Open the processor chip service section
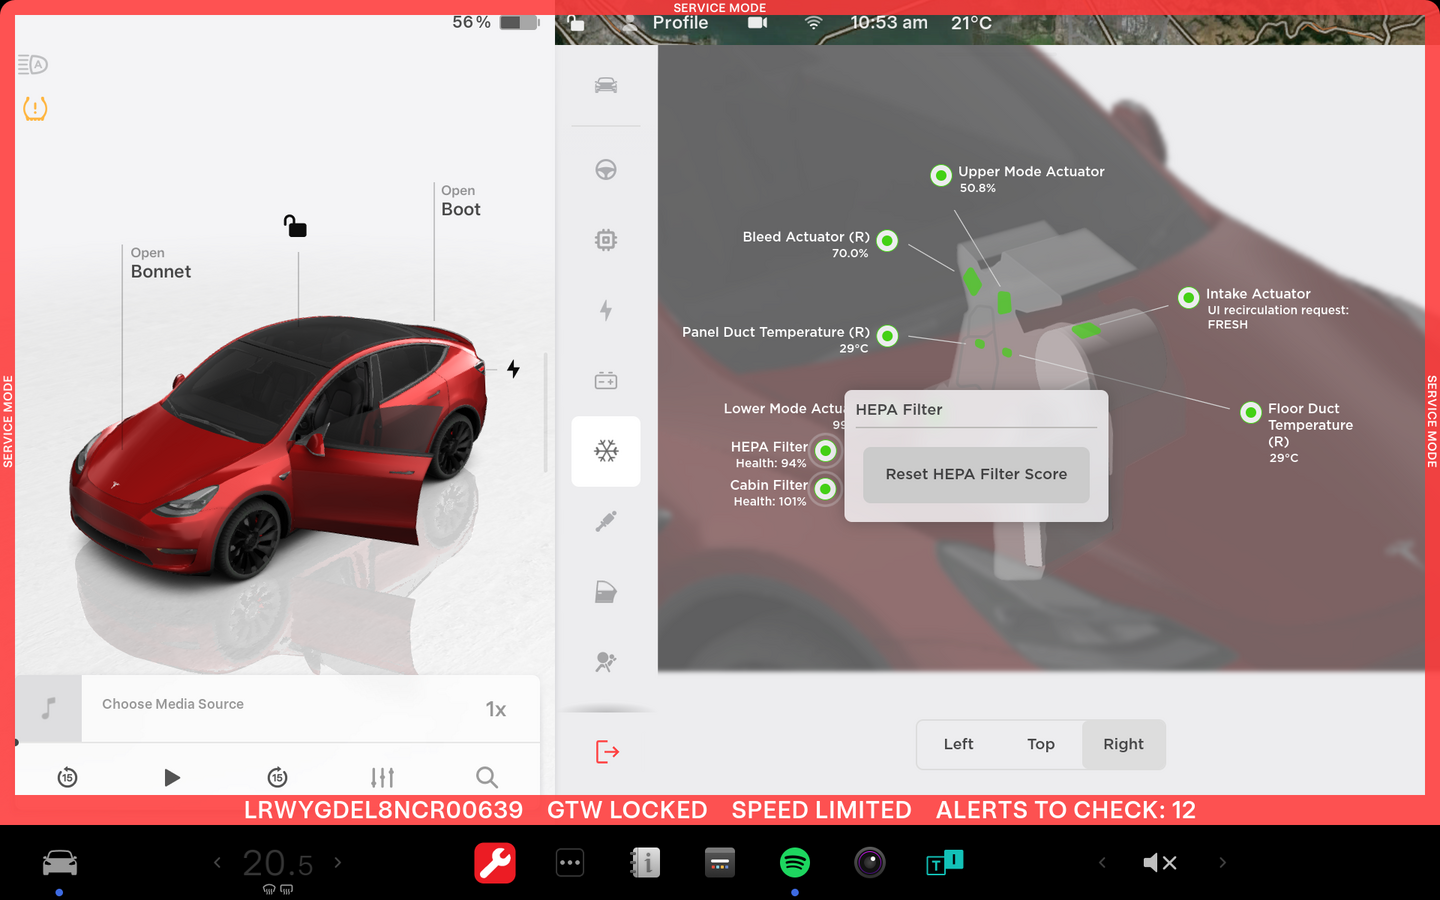 [x=606, y=240]
